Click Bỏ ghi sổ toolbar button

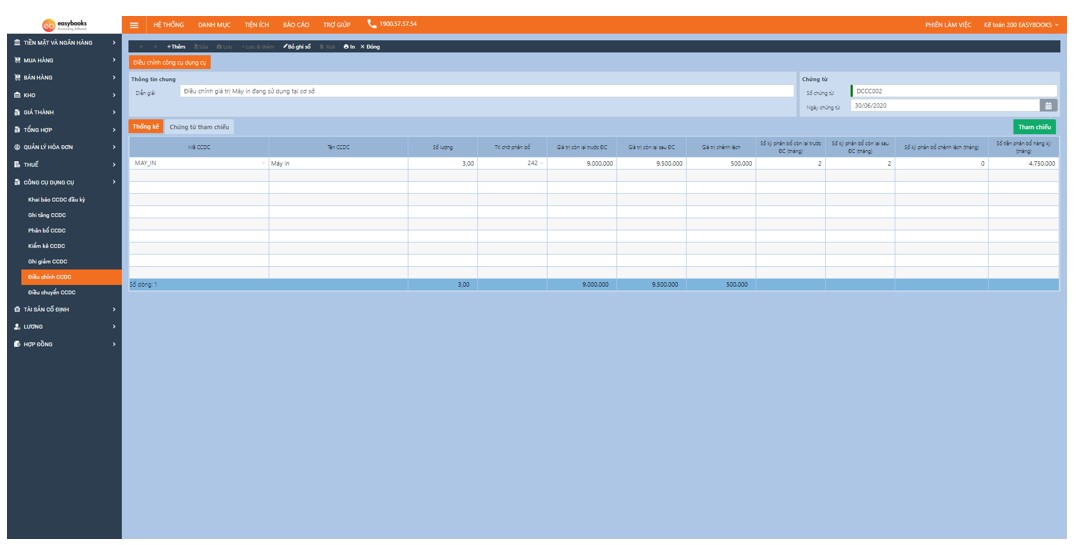click(x=297, y=47)
